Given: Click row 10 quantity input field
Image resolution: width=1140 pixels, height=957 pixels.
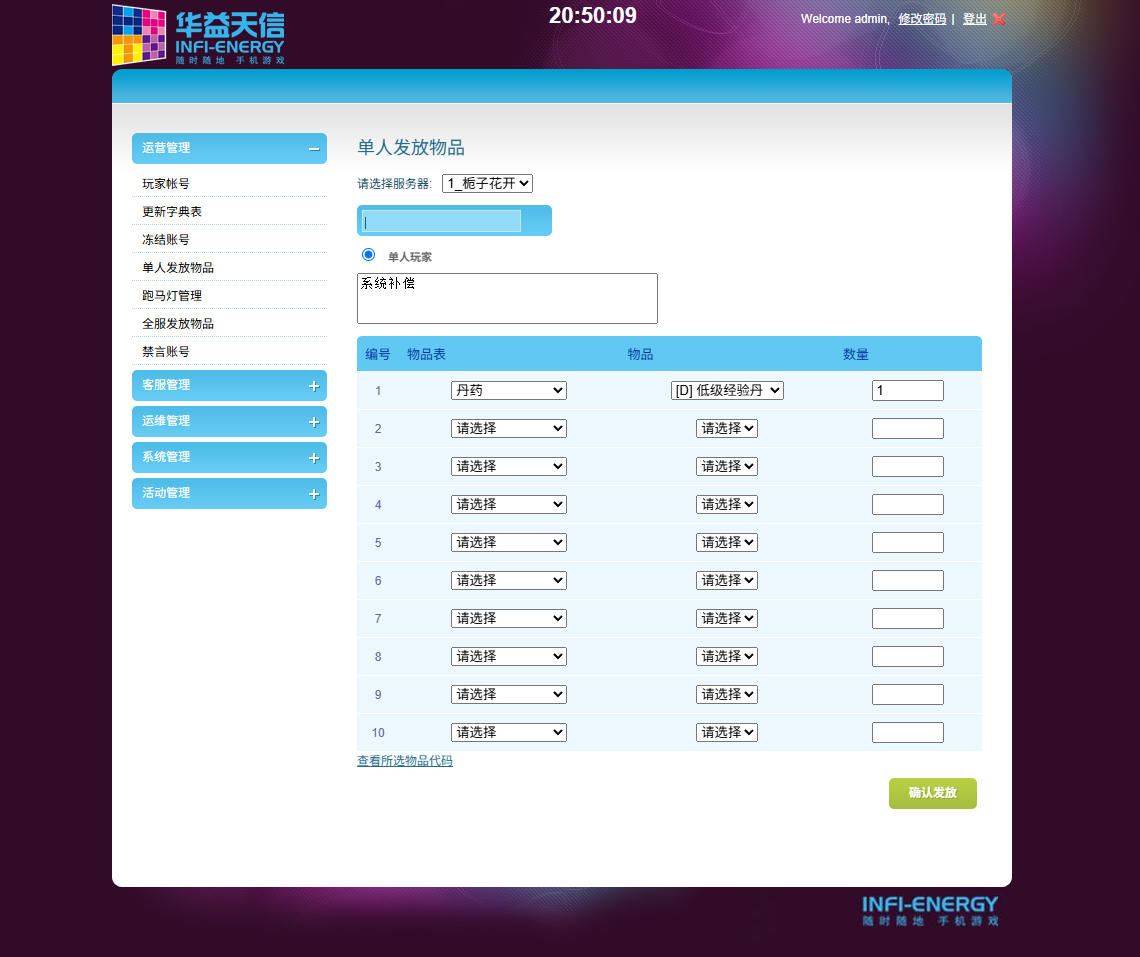Looking at the screenshot, I should point(907,732).
